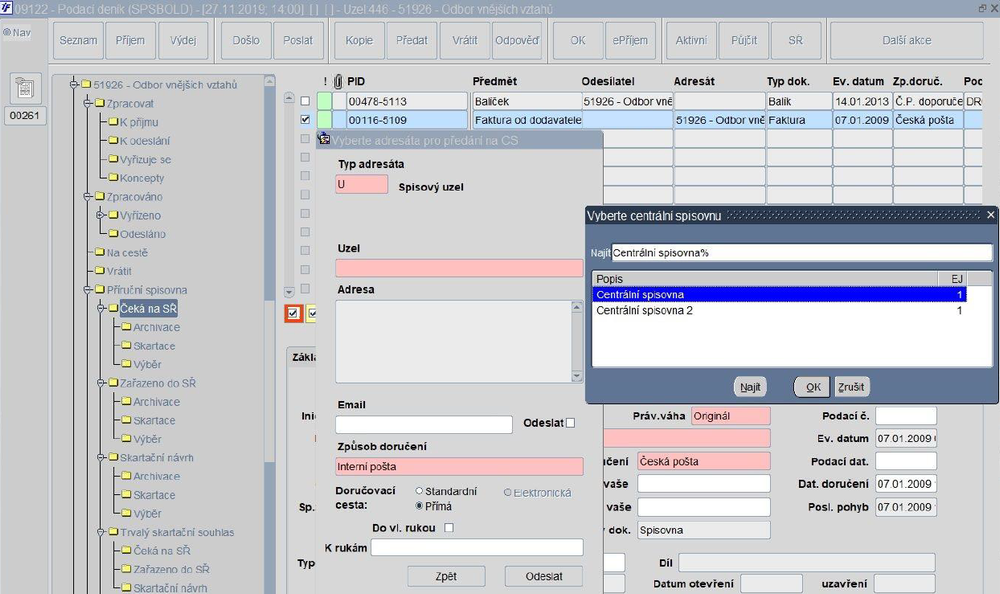Click the Způsob doručení Interní pošta field

[459, 466]
